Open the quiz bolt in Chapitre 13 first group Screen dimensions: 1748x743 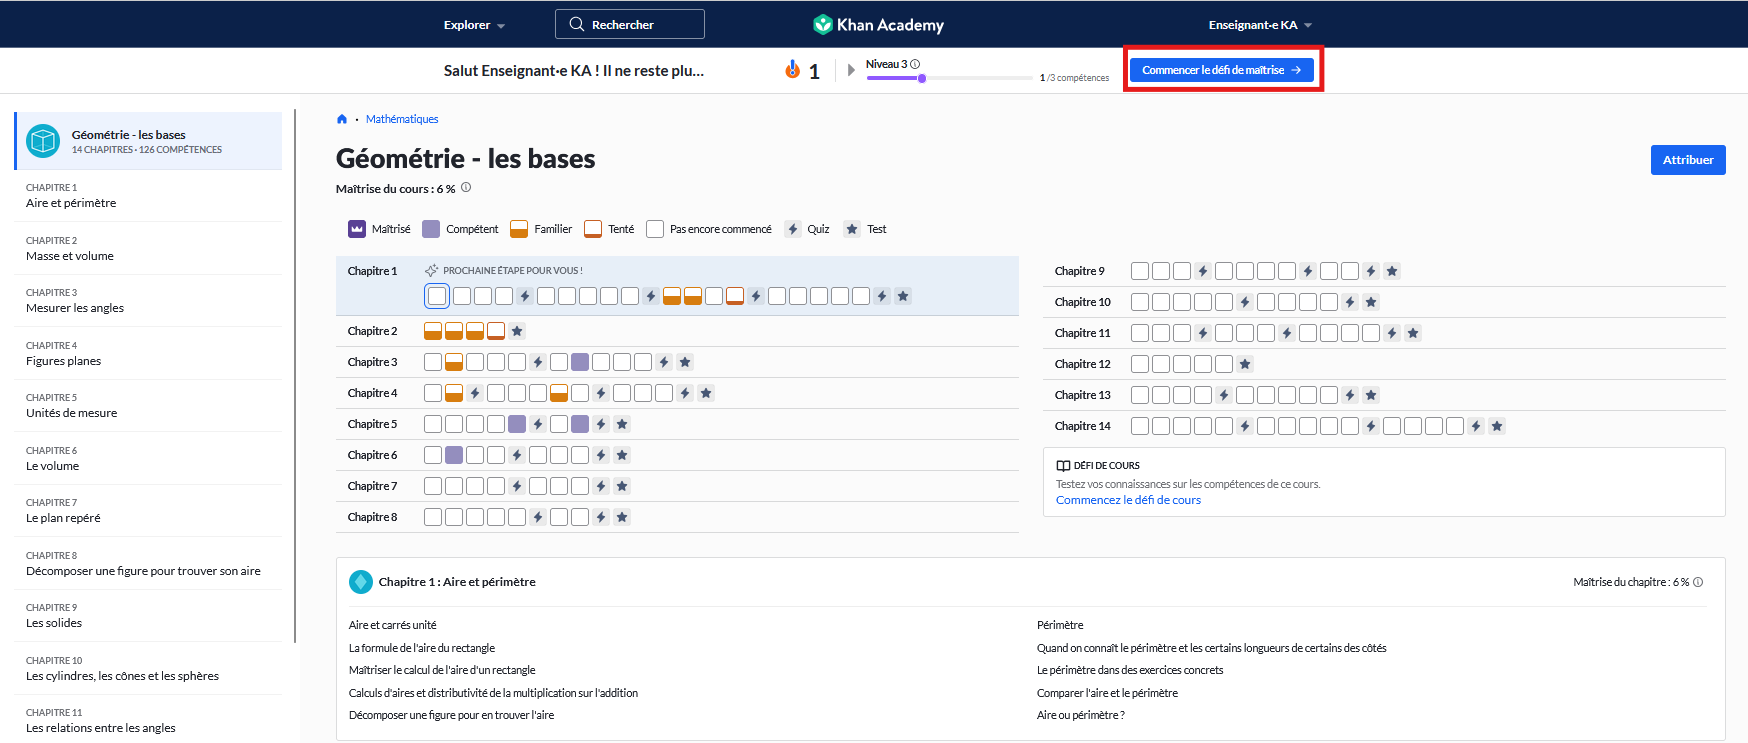pyautogui.click(x=1224, y=395)
